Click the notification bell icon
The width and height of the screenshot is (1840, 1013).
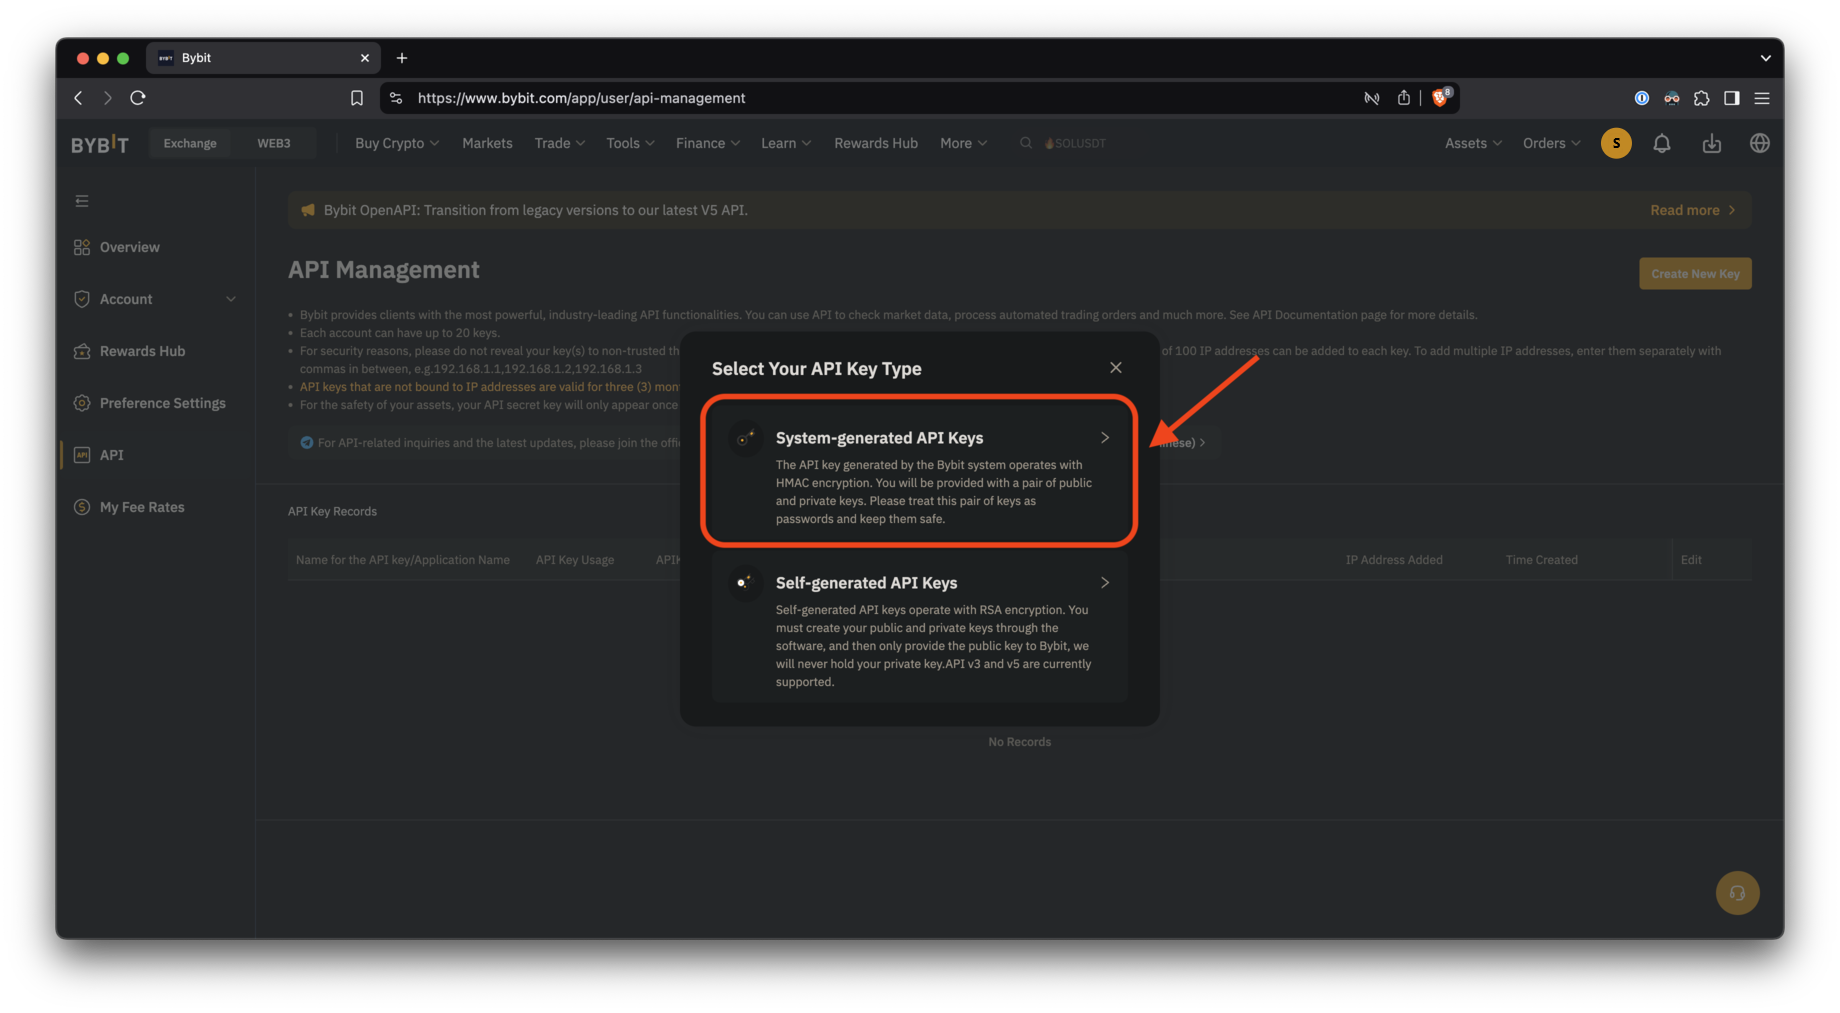(1661, 144)
